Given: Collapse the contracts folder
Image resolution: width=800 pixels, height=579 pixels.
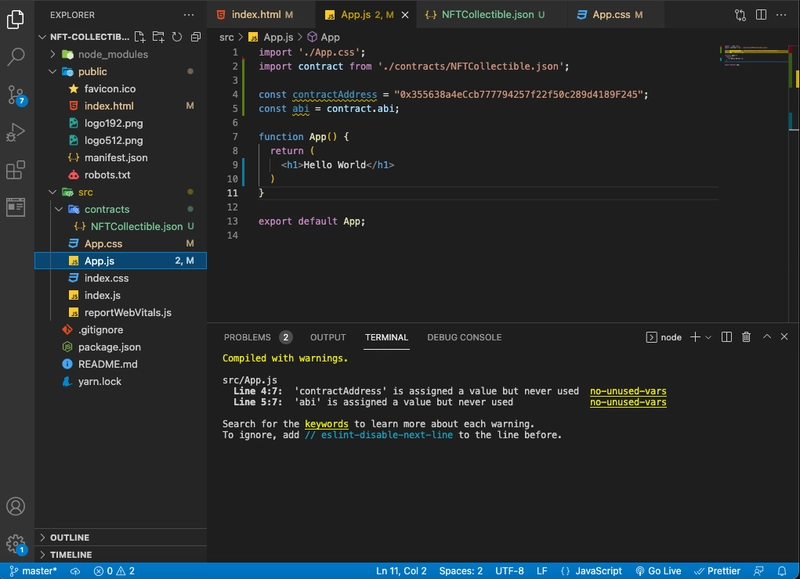Looking at the screenshot, I should pyautogui.click(x=59, y=209).
